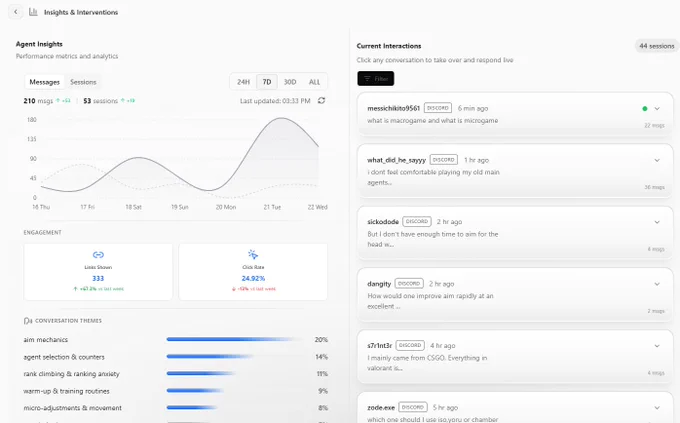Refresh the agent insights data

pyautogui.click(x=321, y=101)
